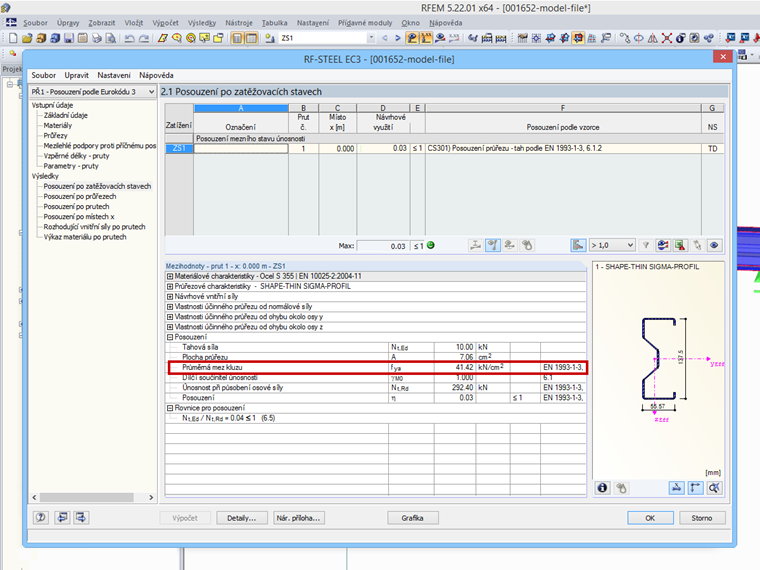
Task: Select Posouzení po prutech in navigator
Action: [77, 206]
